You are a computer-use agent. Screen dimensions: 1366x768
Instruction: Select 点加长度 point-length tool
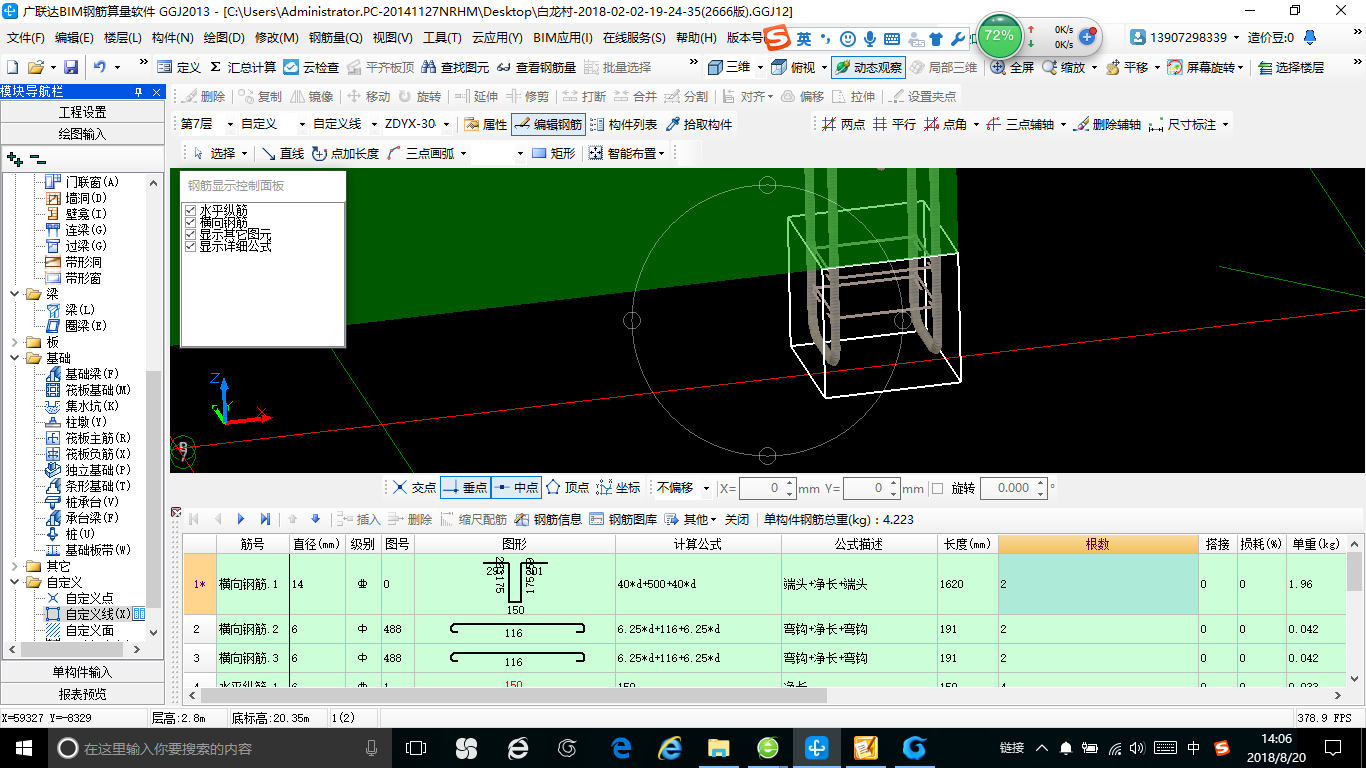pyautogui.click(x=345, y=153)
